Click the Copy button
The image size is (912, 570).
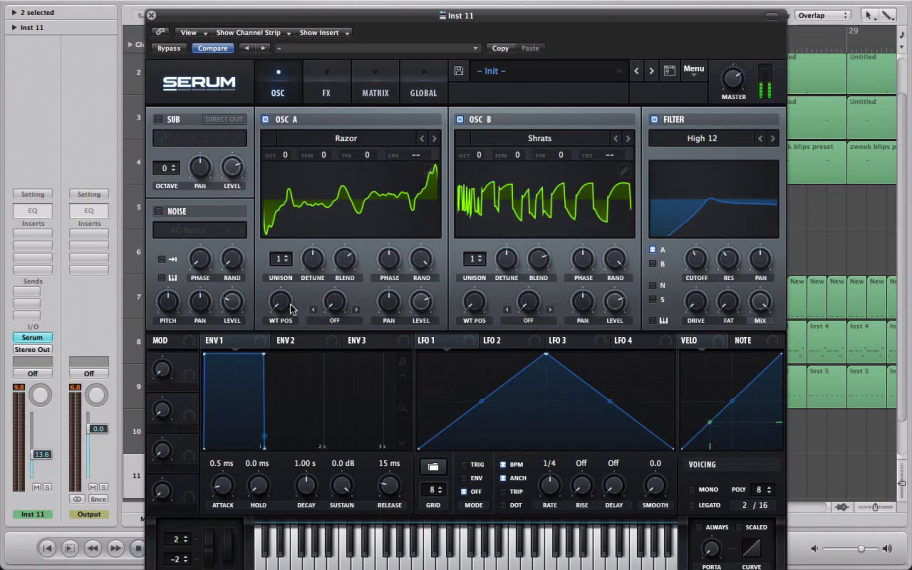click(500, 48)
